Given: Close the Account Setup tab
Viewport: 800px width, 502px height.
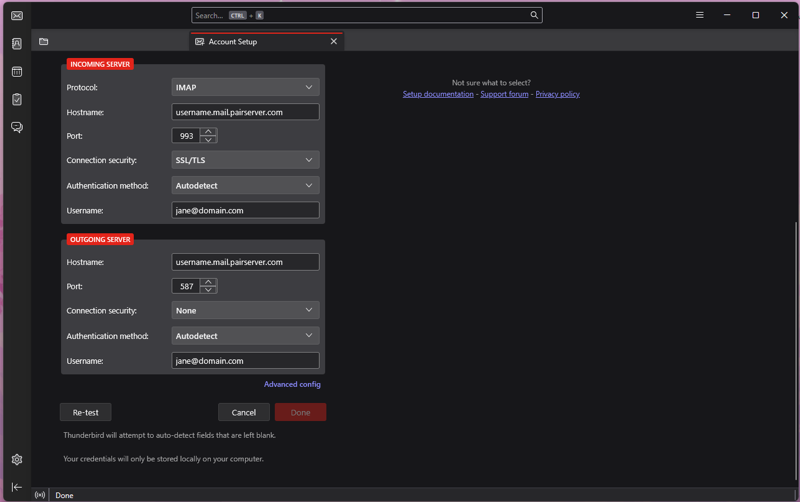Looking at the screenshot, I should [334, 42].
